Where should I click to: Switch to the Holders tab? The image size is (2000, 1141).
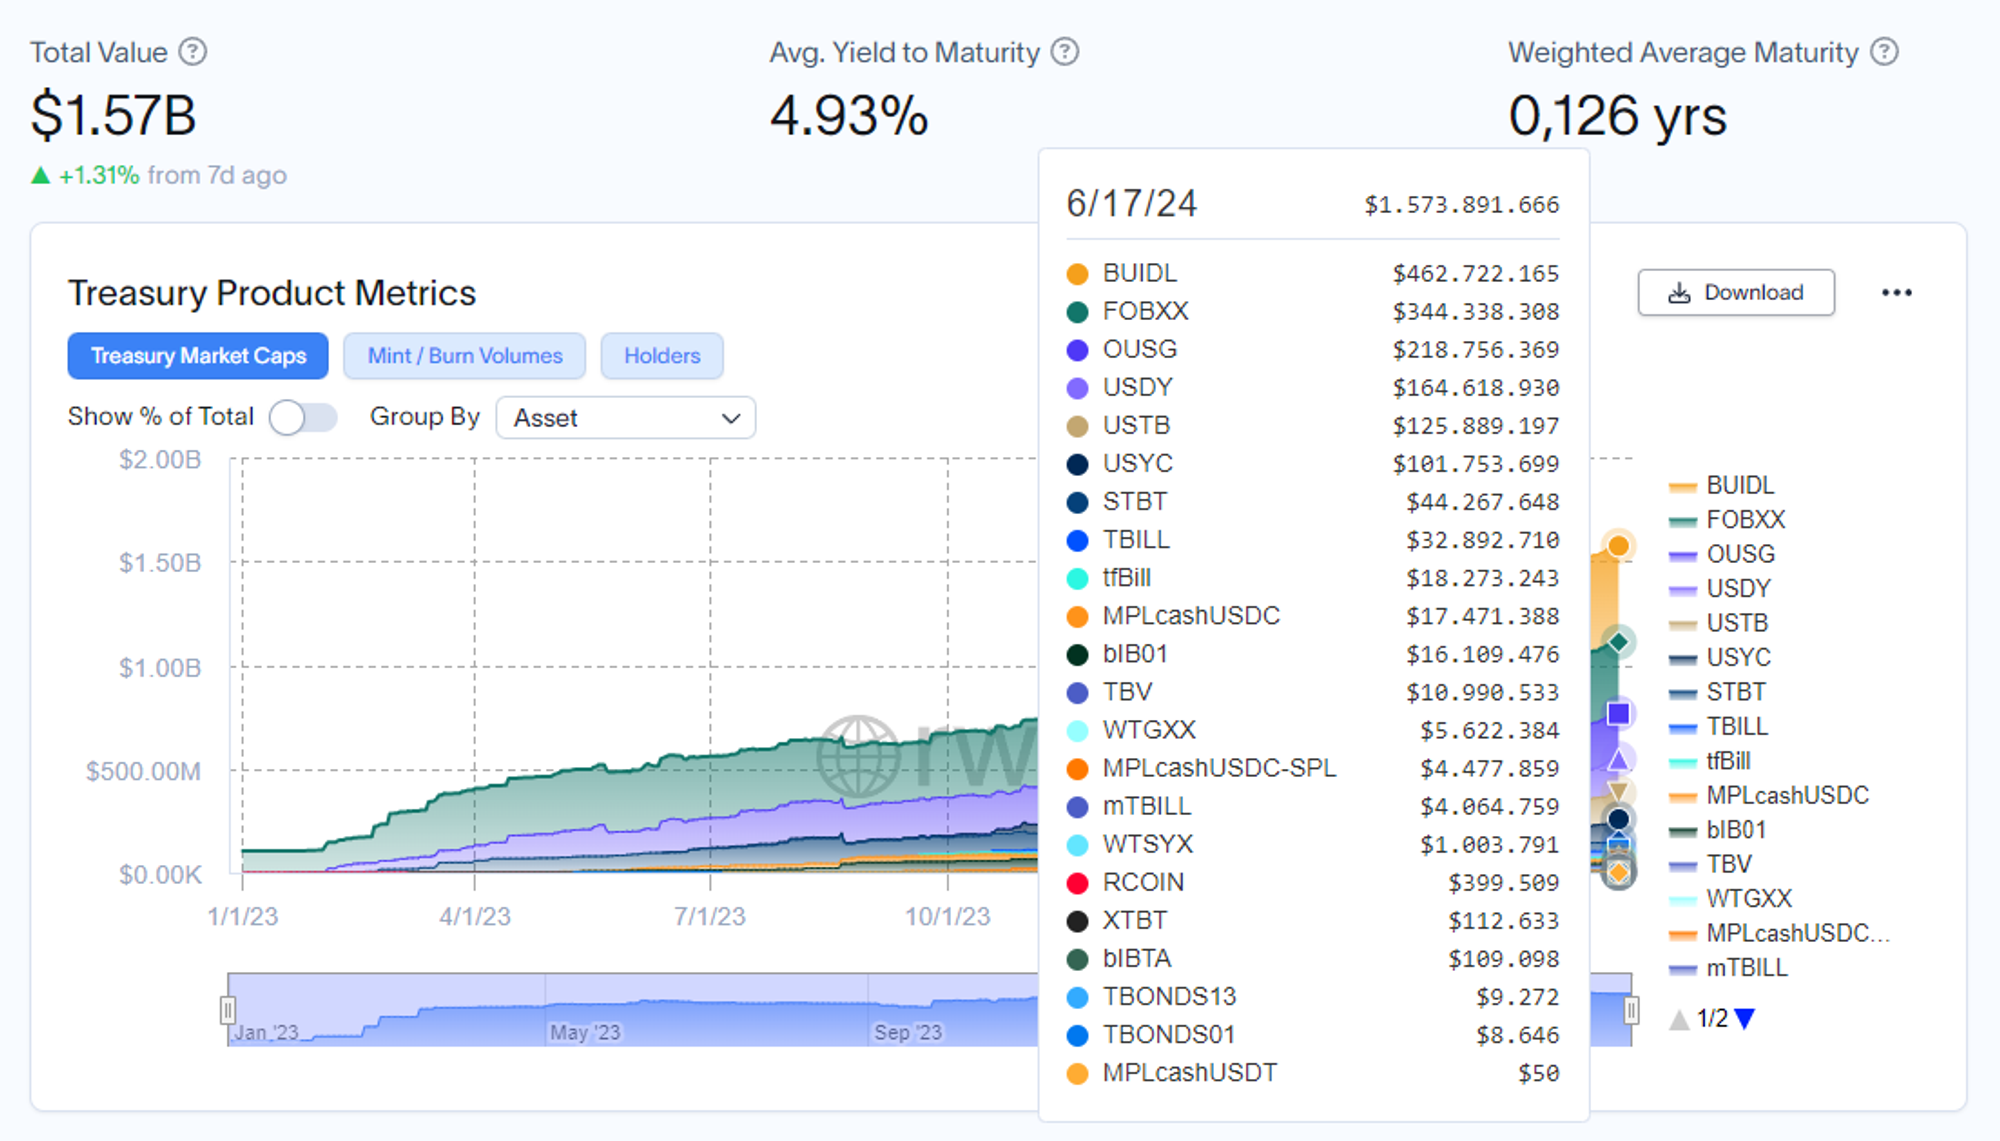pyautogui.click(x=662, y=356)
